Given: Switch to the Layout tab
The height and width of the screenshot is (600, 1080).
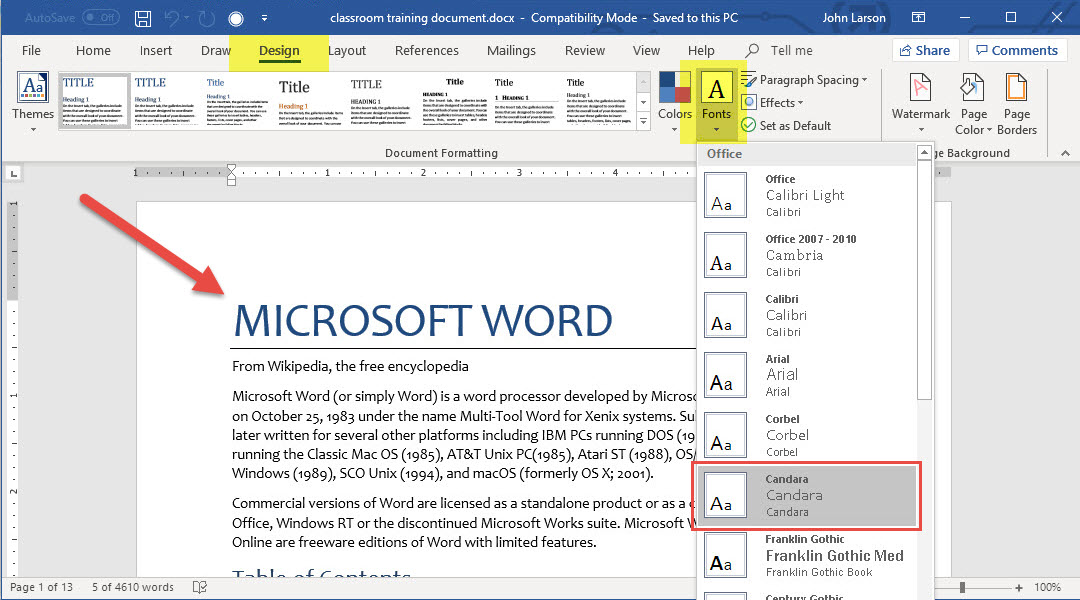Looking at the screenshot, I should (x=347, y=51).
